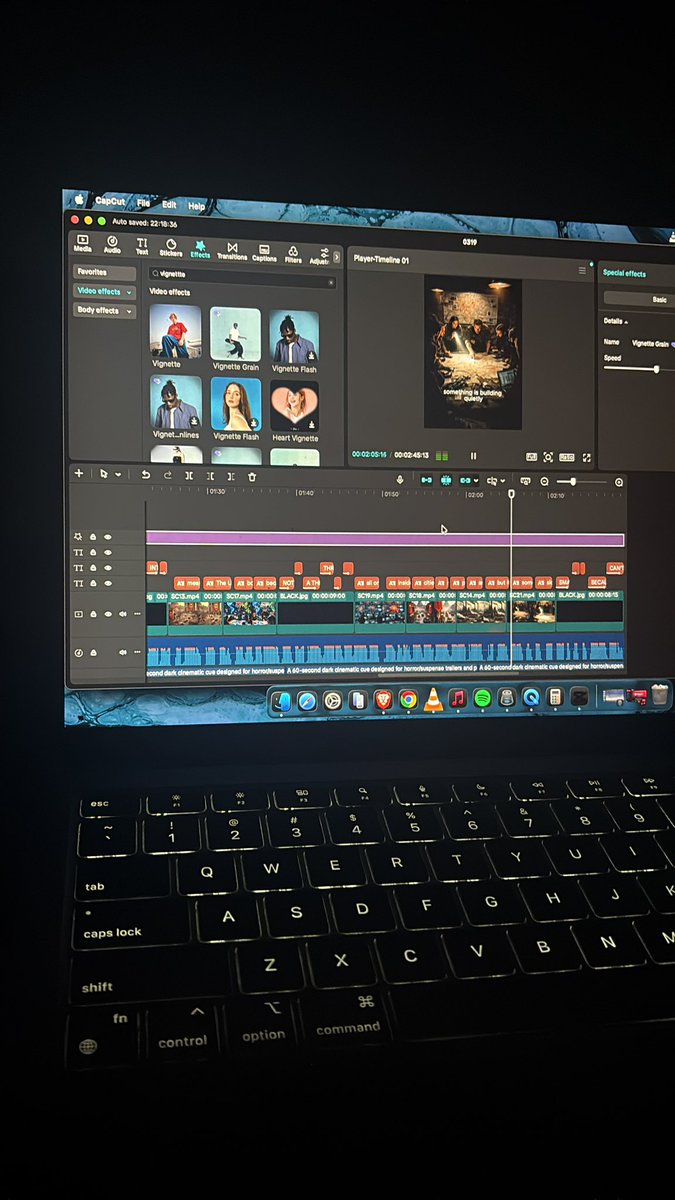Delete the selected clip via trash icon
The width and height of the screenshot is (675, 1200).
tap(252, 478)
